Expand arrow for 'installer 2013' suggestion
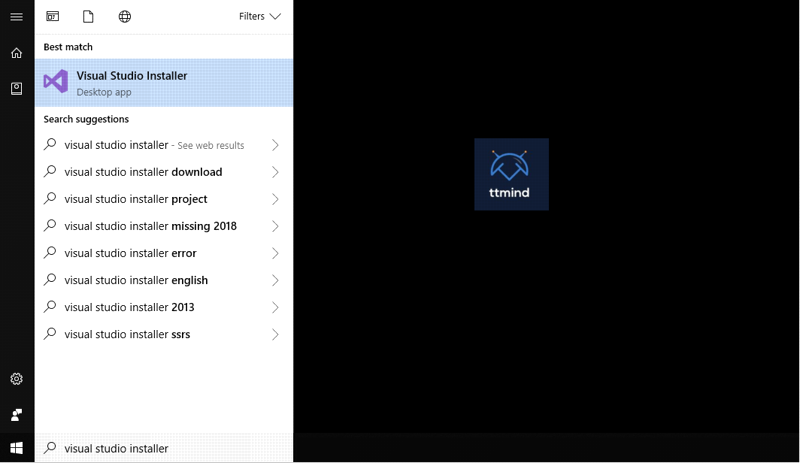The image size is (800, 463). coord(276,307)
